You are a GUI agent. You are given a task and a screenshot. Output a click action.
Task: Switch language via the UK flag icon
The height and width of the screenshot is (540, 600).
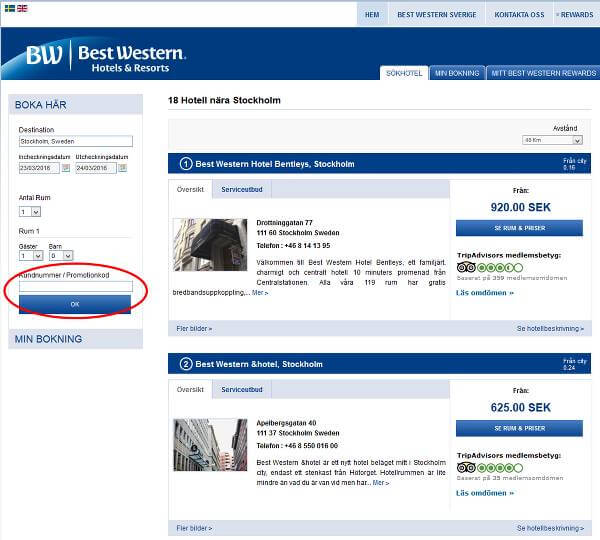point(22,8)
